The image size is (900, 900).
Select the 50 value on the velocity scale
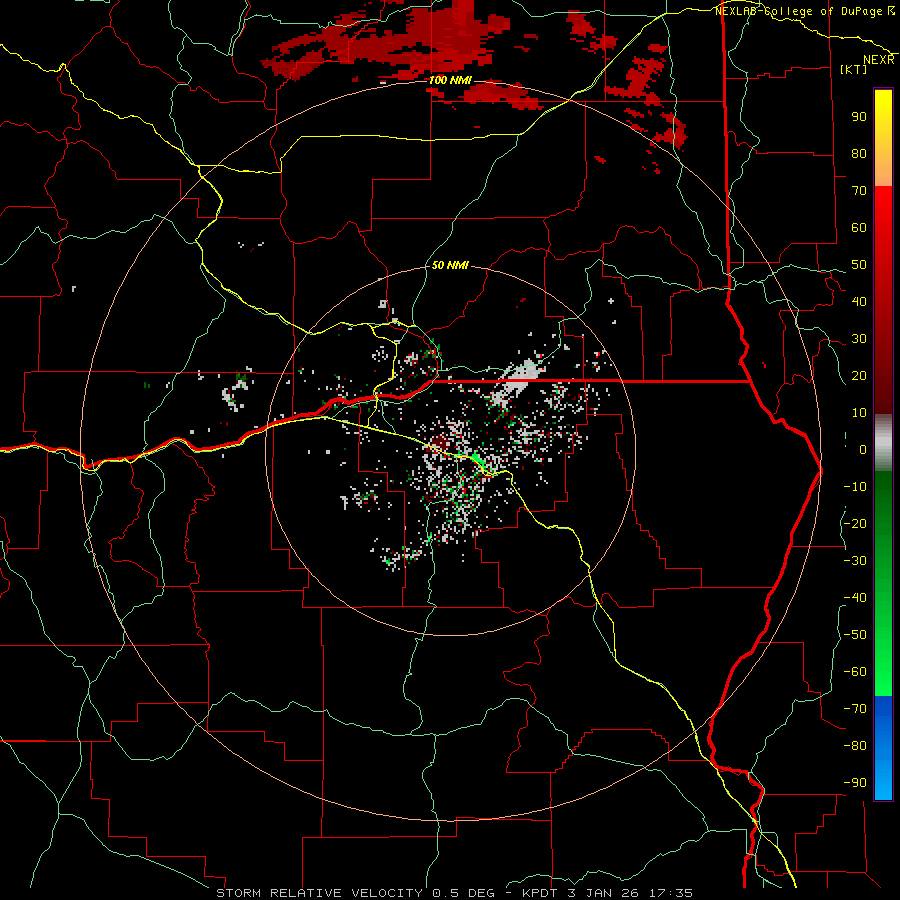[x=859, y=265]
